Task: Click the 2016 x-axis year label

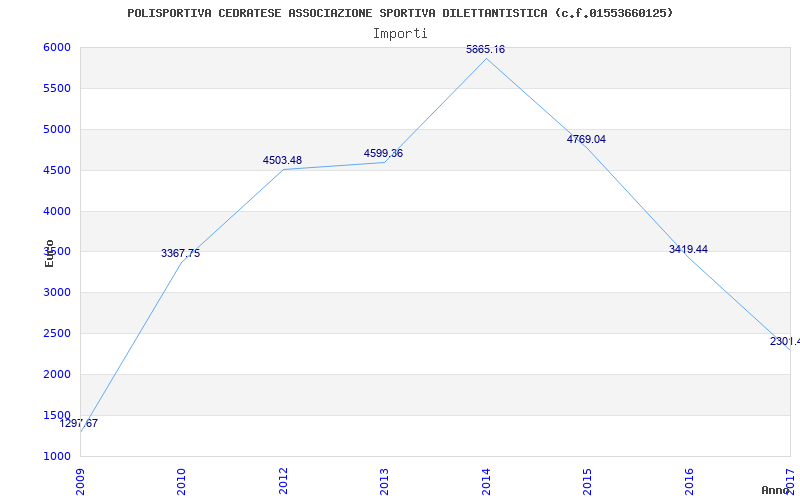Action: coord(689,482)
